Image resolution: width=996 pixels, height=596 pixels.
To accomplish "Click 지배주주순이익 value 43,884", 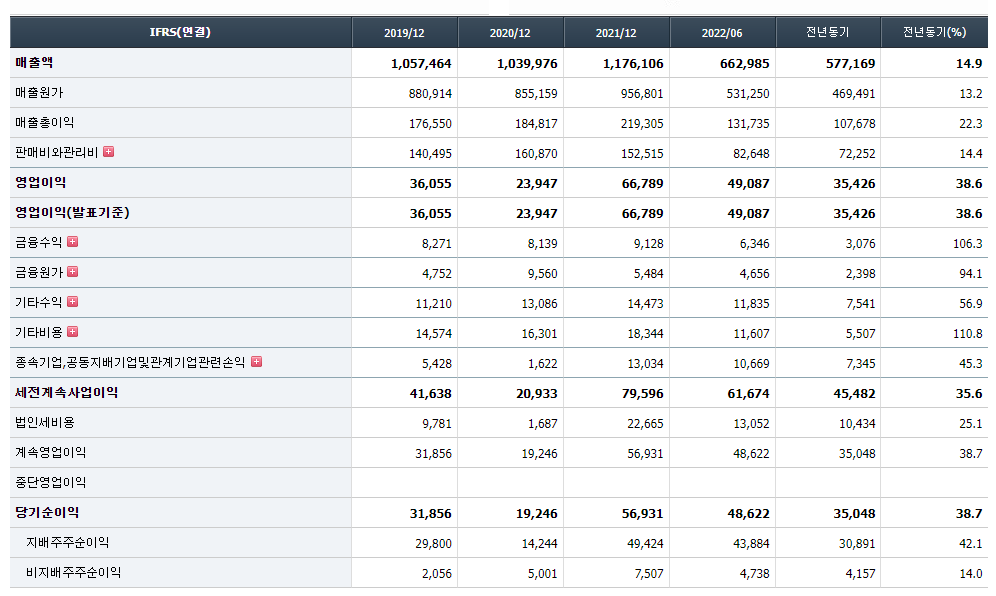I will 751,544.
